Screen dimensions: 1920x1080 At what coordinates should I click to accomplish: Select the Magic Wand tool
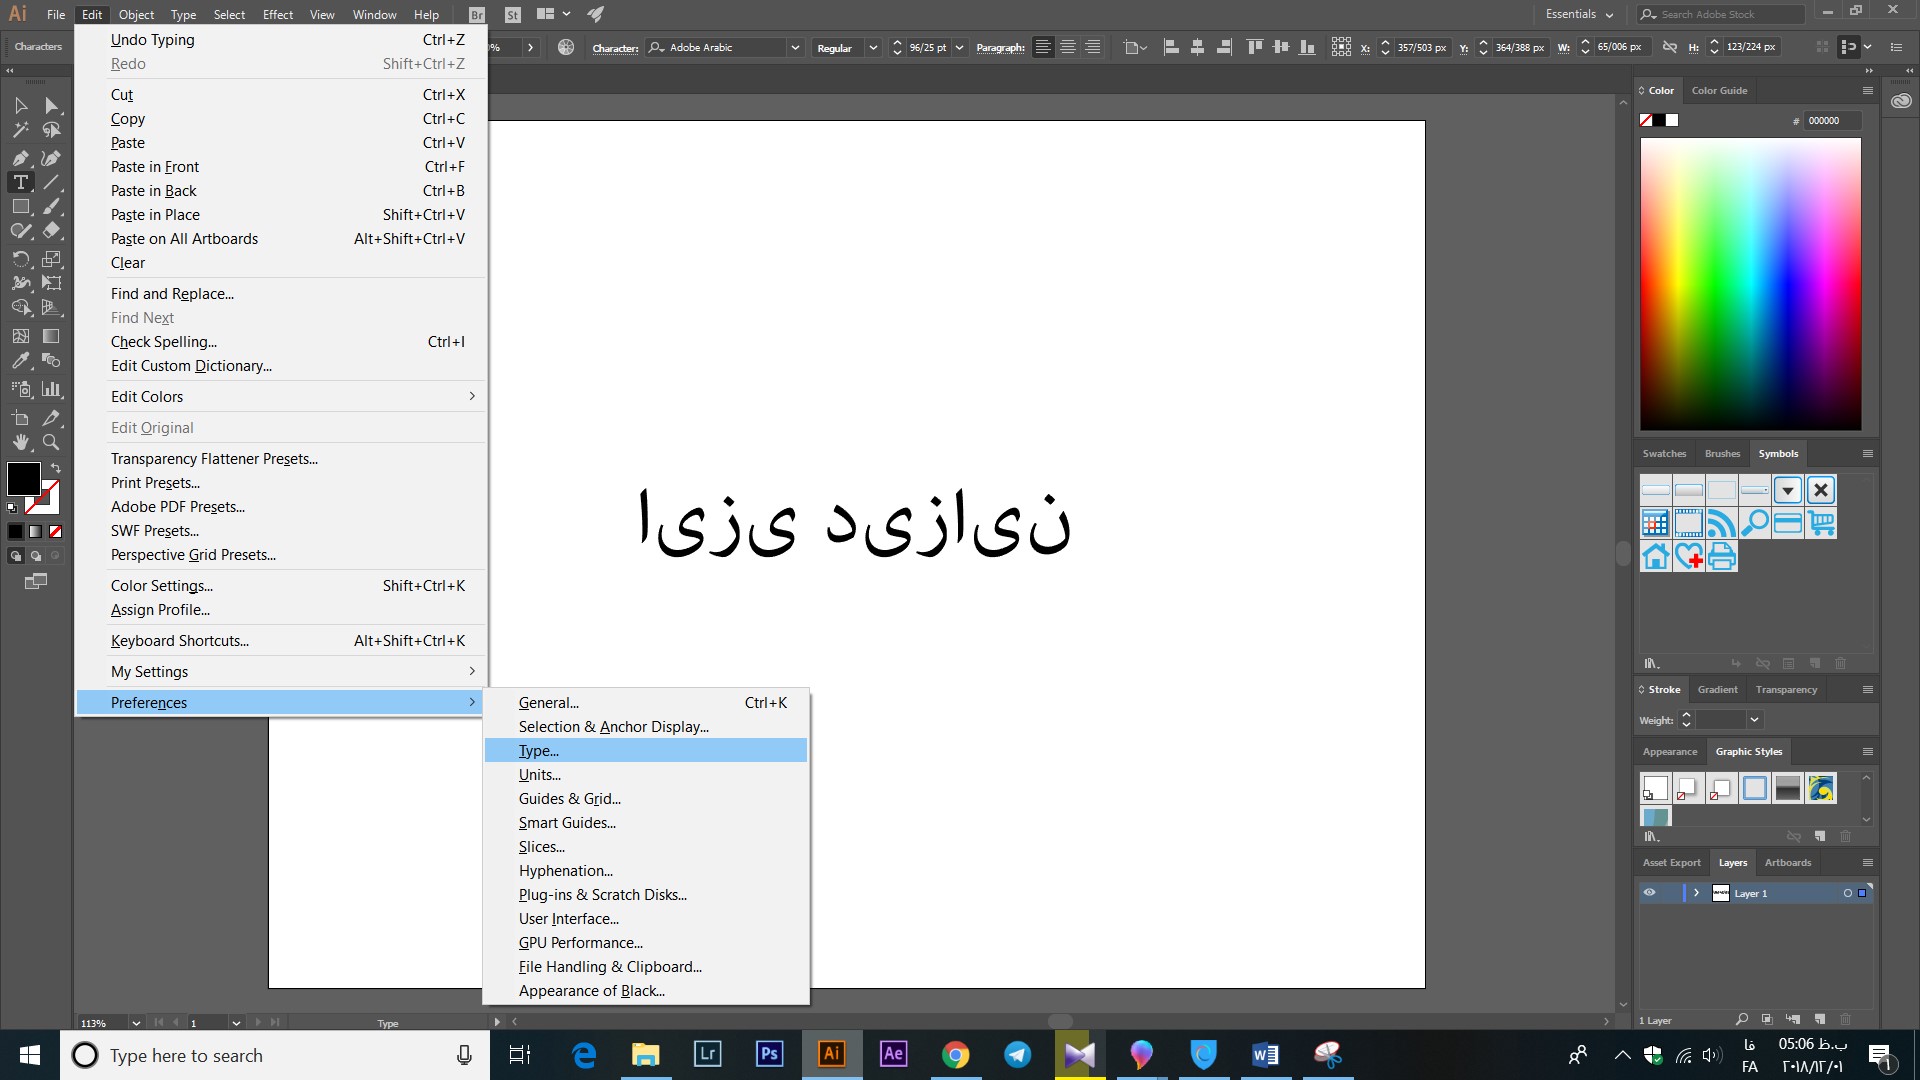[x=20, y=130]
